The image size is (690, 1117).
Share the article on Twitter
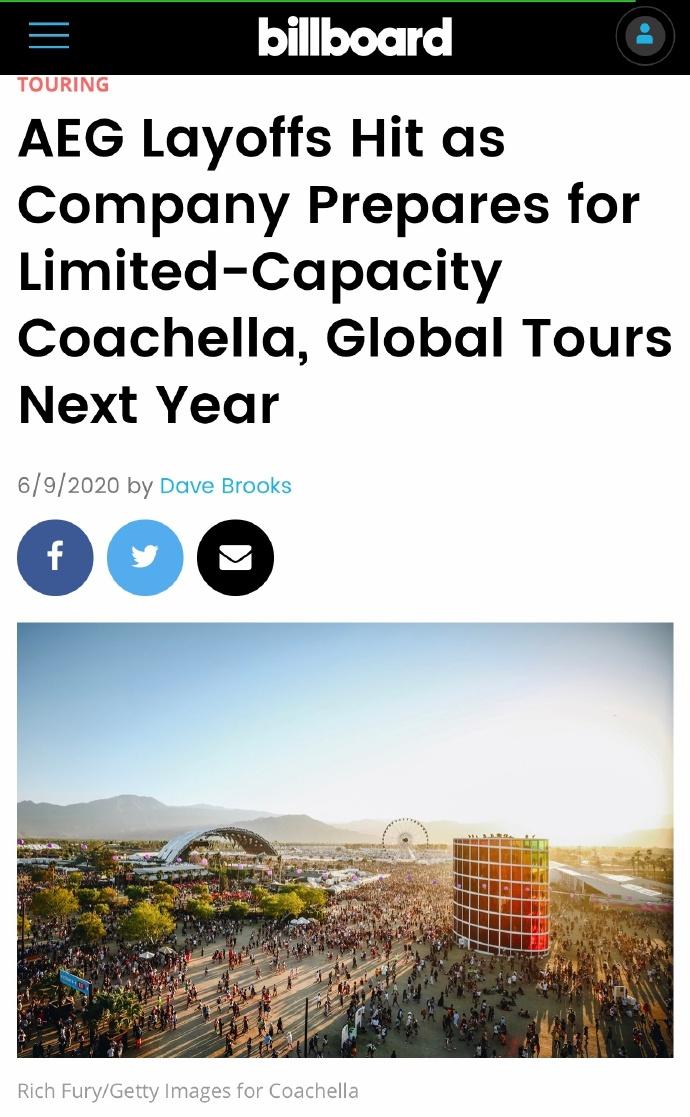(145, 557)
